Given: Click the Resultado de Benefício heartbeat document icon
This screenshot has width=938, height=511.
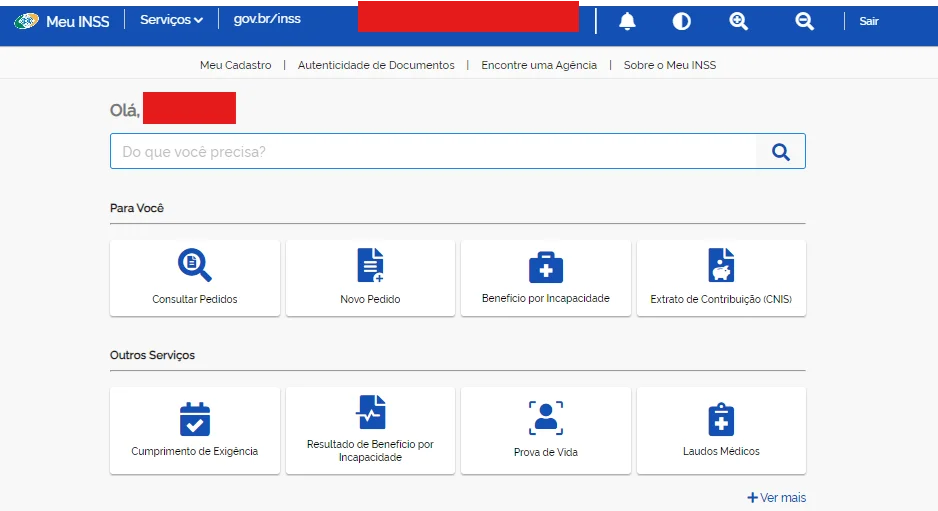Looking at the screenshot, I should click(x=370, y=412).
